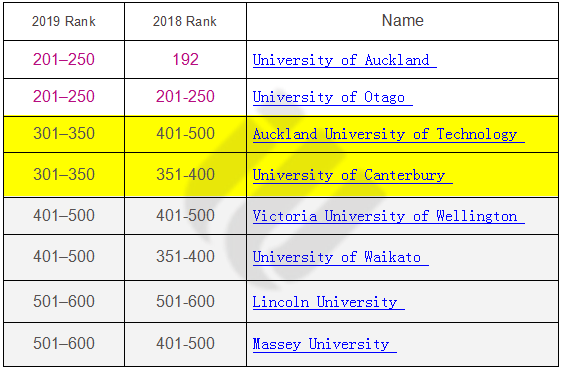The height and width of the screenshot is (371, 562).
Task: Open the University of Canterbury link
Action: tap(353, 175)
